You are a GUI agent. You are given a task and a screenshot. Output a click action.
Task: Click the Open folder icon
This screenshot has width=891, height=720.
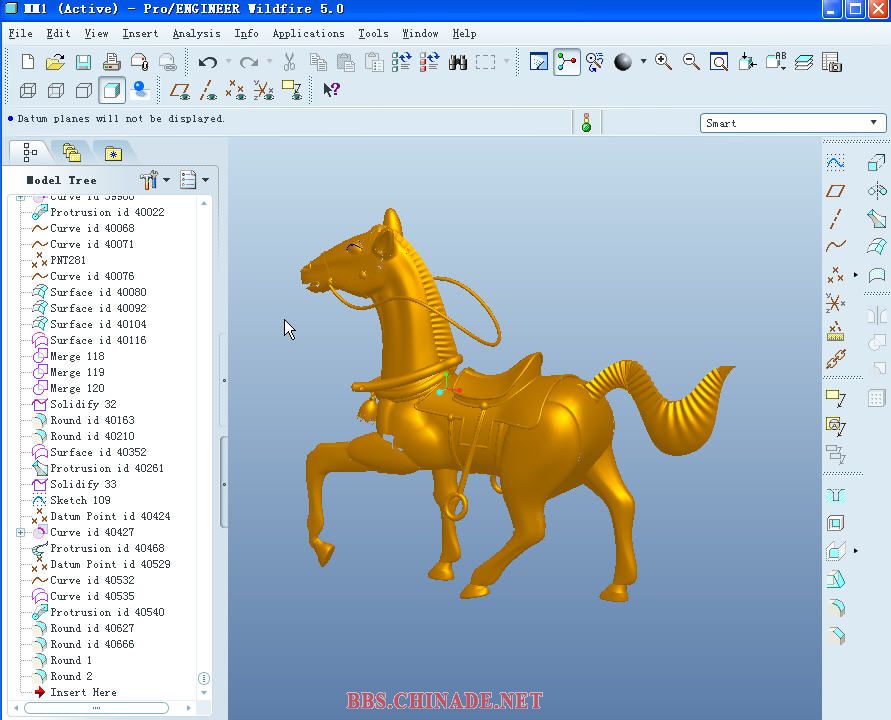click(55, 62)
